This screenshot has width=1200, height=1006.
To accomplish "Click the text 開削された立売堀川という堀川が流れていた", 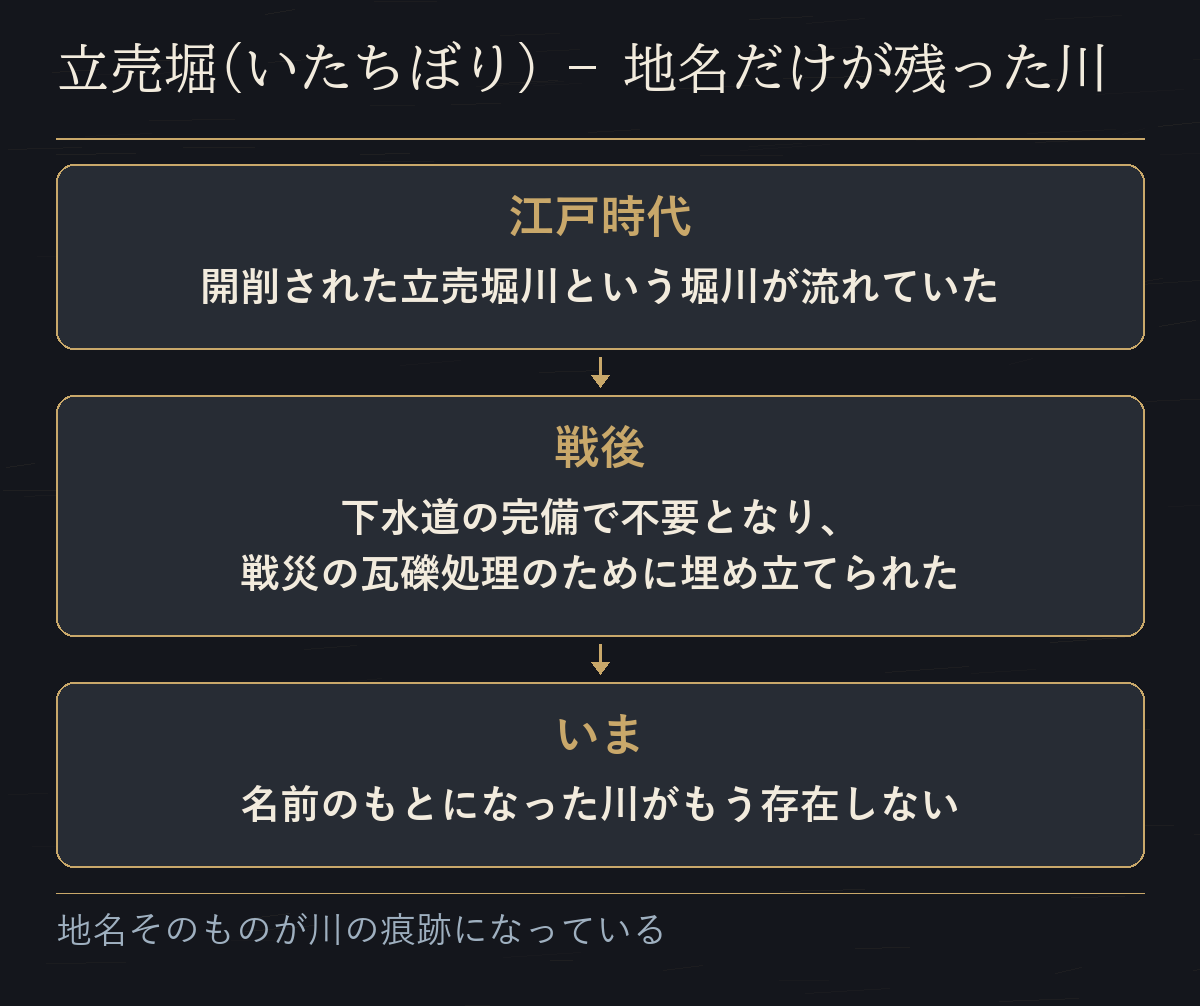I will pos(600,287).
